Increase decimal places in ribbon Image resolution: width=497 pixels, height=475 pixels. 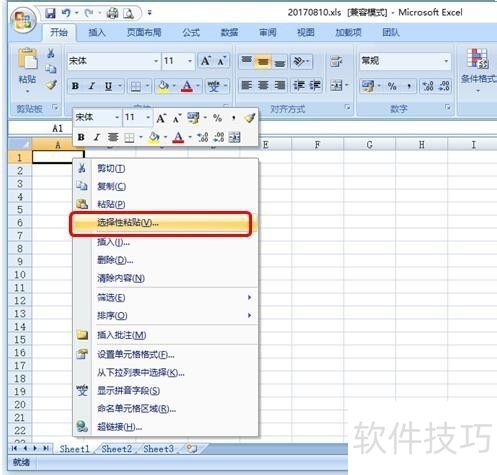[428, 86]
